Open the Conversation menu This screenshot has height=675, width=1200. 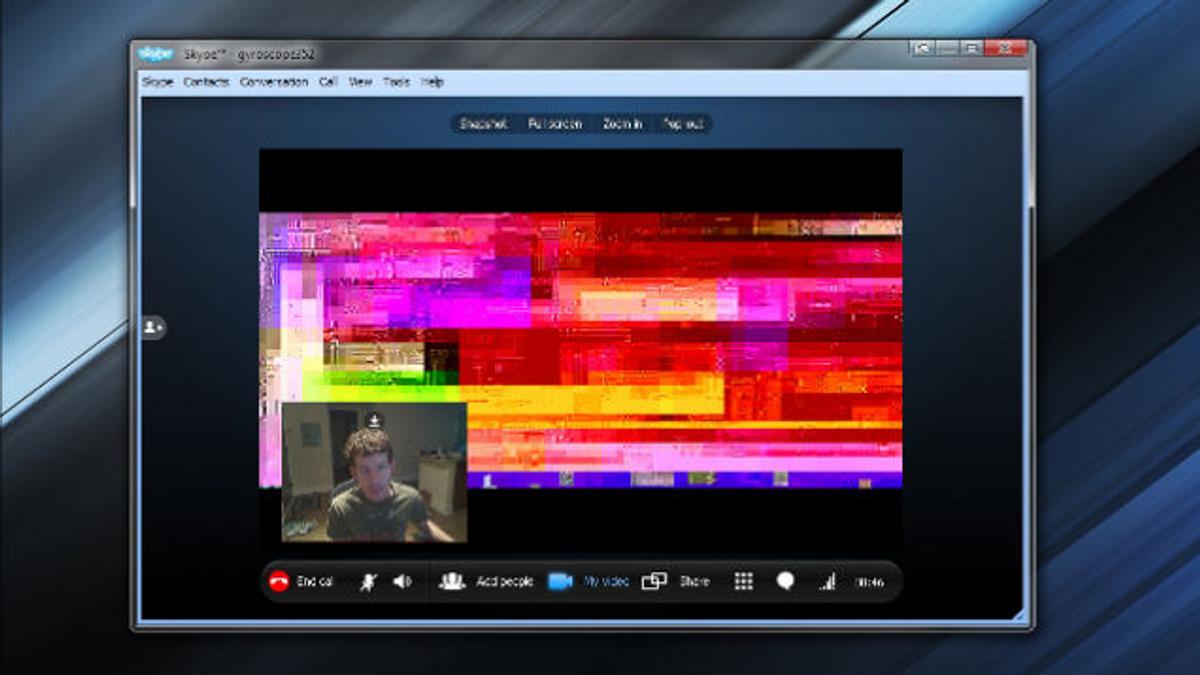pos(274,82)
